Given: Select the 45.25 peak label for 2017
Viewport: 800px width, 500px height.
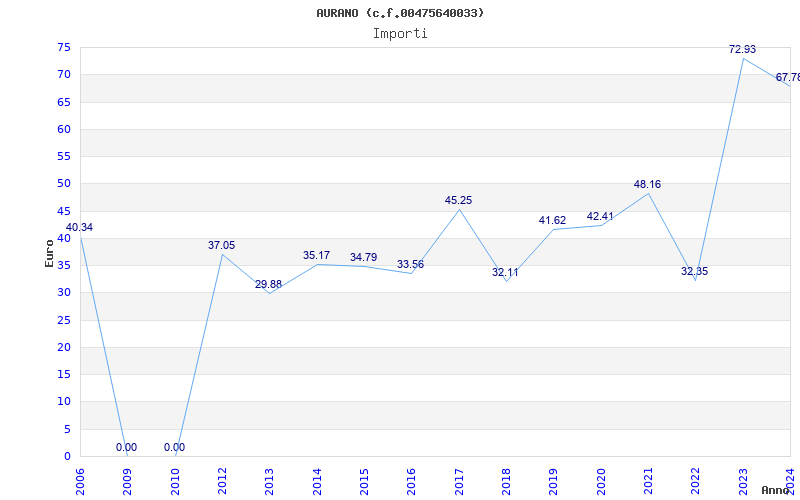Looking at the screenshot, I should (458, 201).
